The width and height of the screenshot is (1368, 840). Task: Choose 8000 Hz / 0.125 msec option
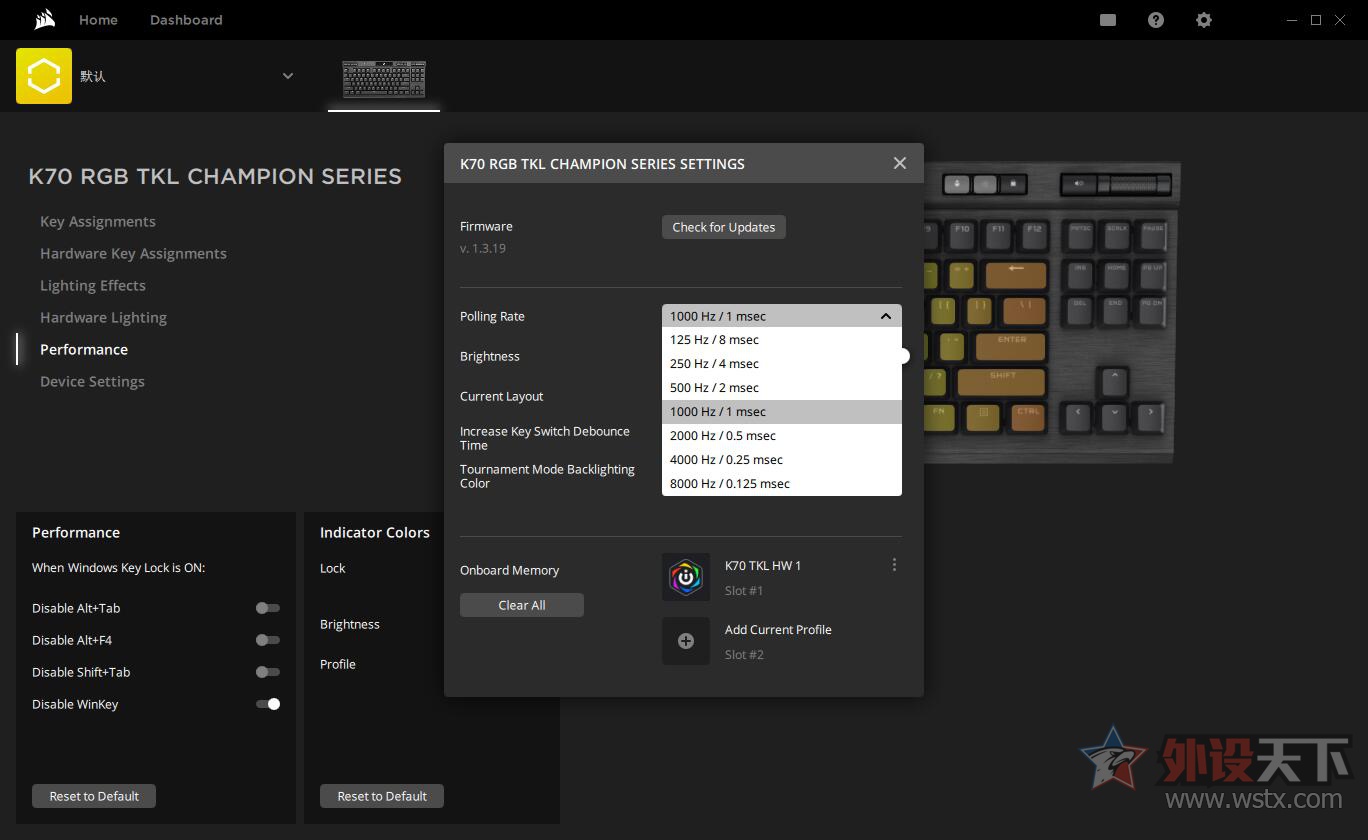[x=730, y=484]
